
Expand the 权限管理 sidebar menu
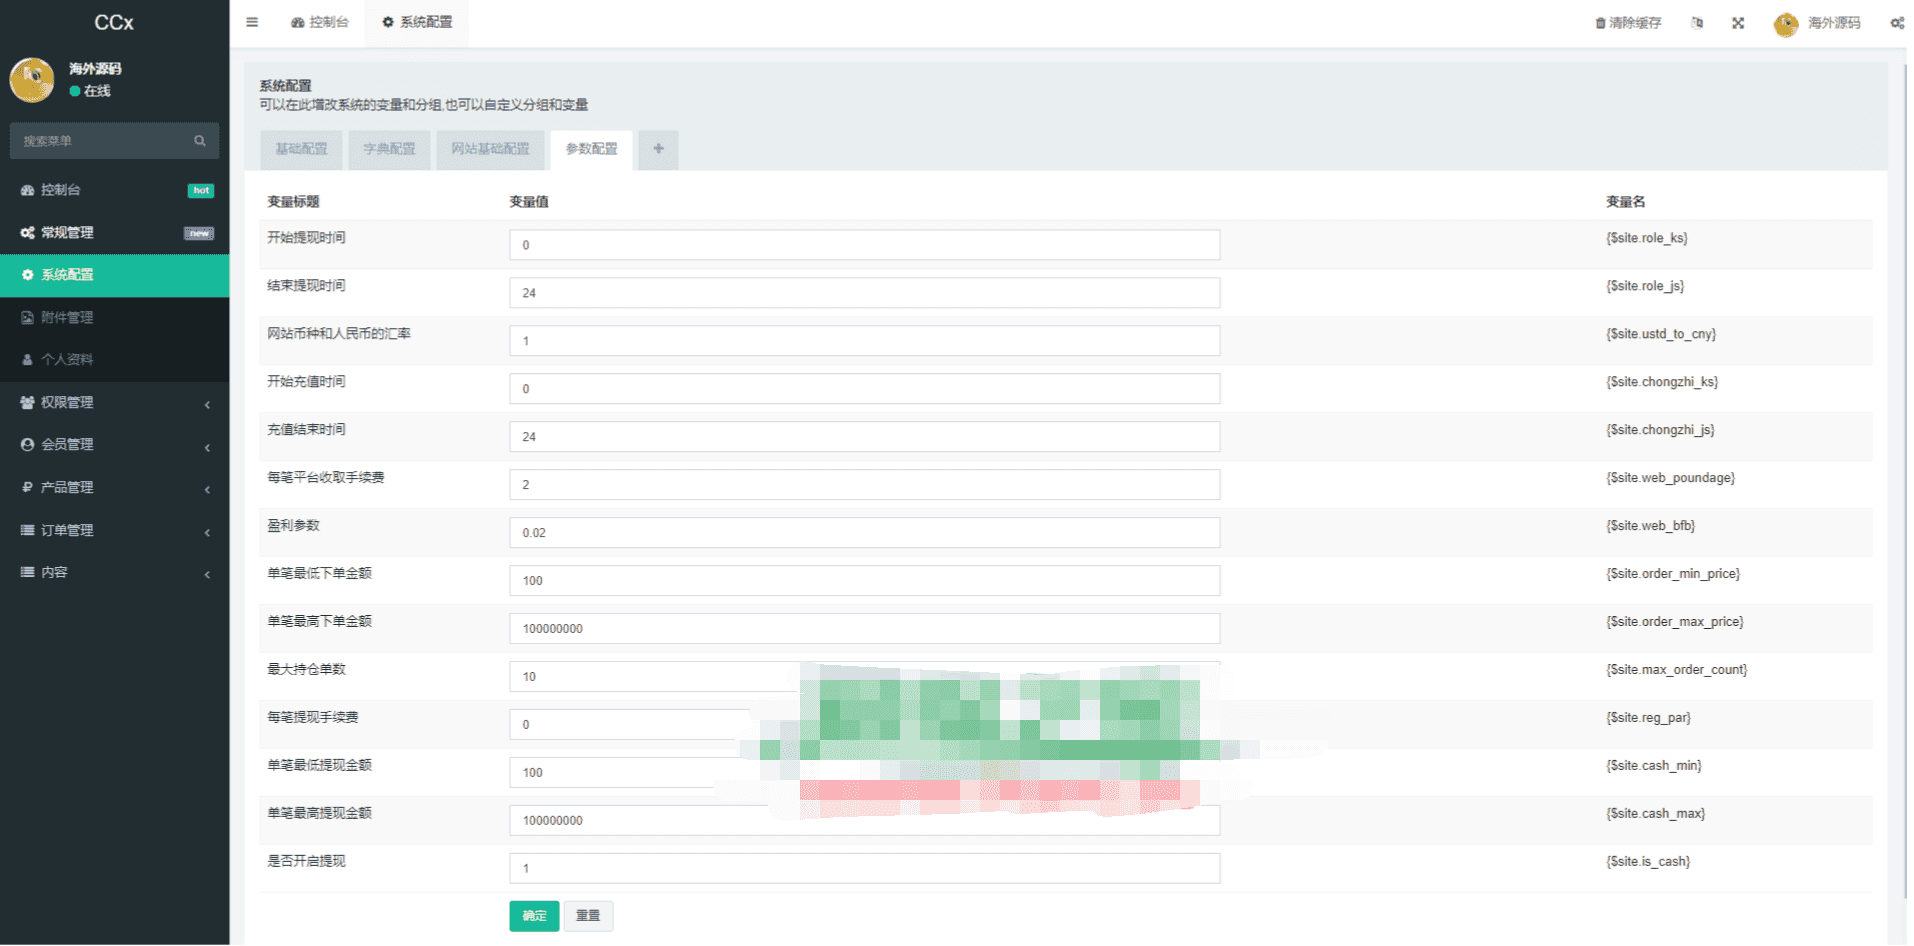tap(114, 402)
